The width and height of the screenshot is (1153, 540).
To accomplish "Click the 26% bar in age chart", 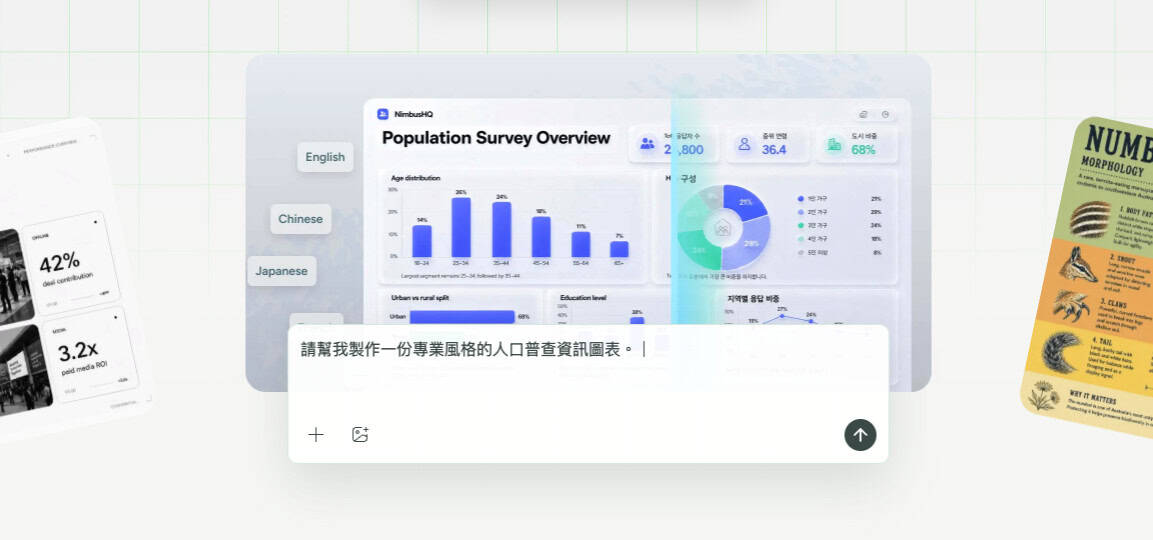I will pyautogui.click(x=461, y=227).
